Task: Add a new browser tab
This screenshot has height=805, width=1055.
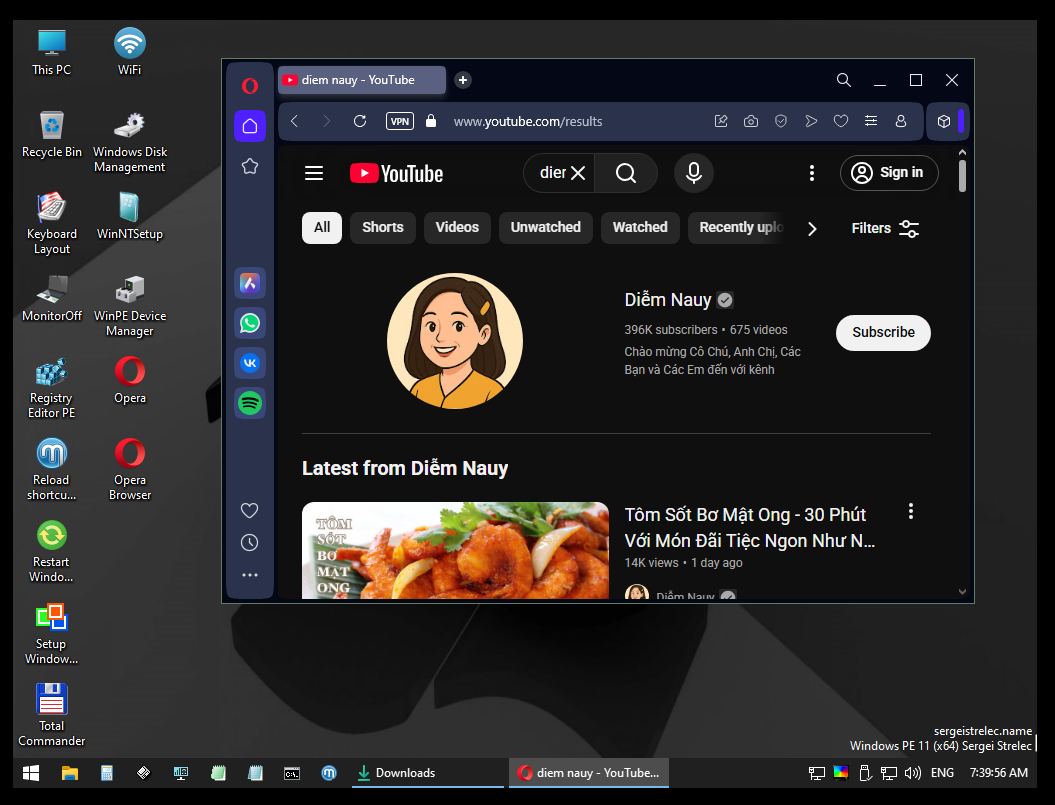Action: point(463,80)
